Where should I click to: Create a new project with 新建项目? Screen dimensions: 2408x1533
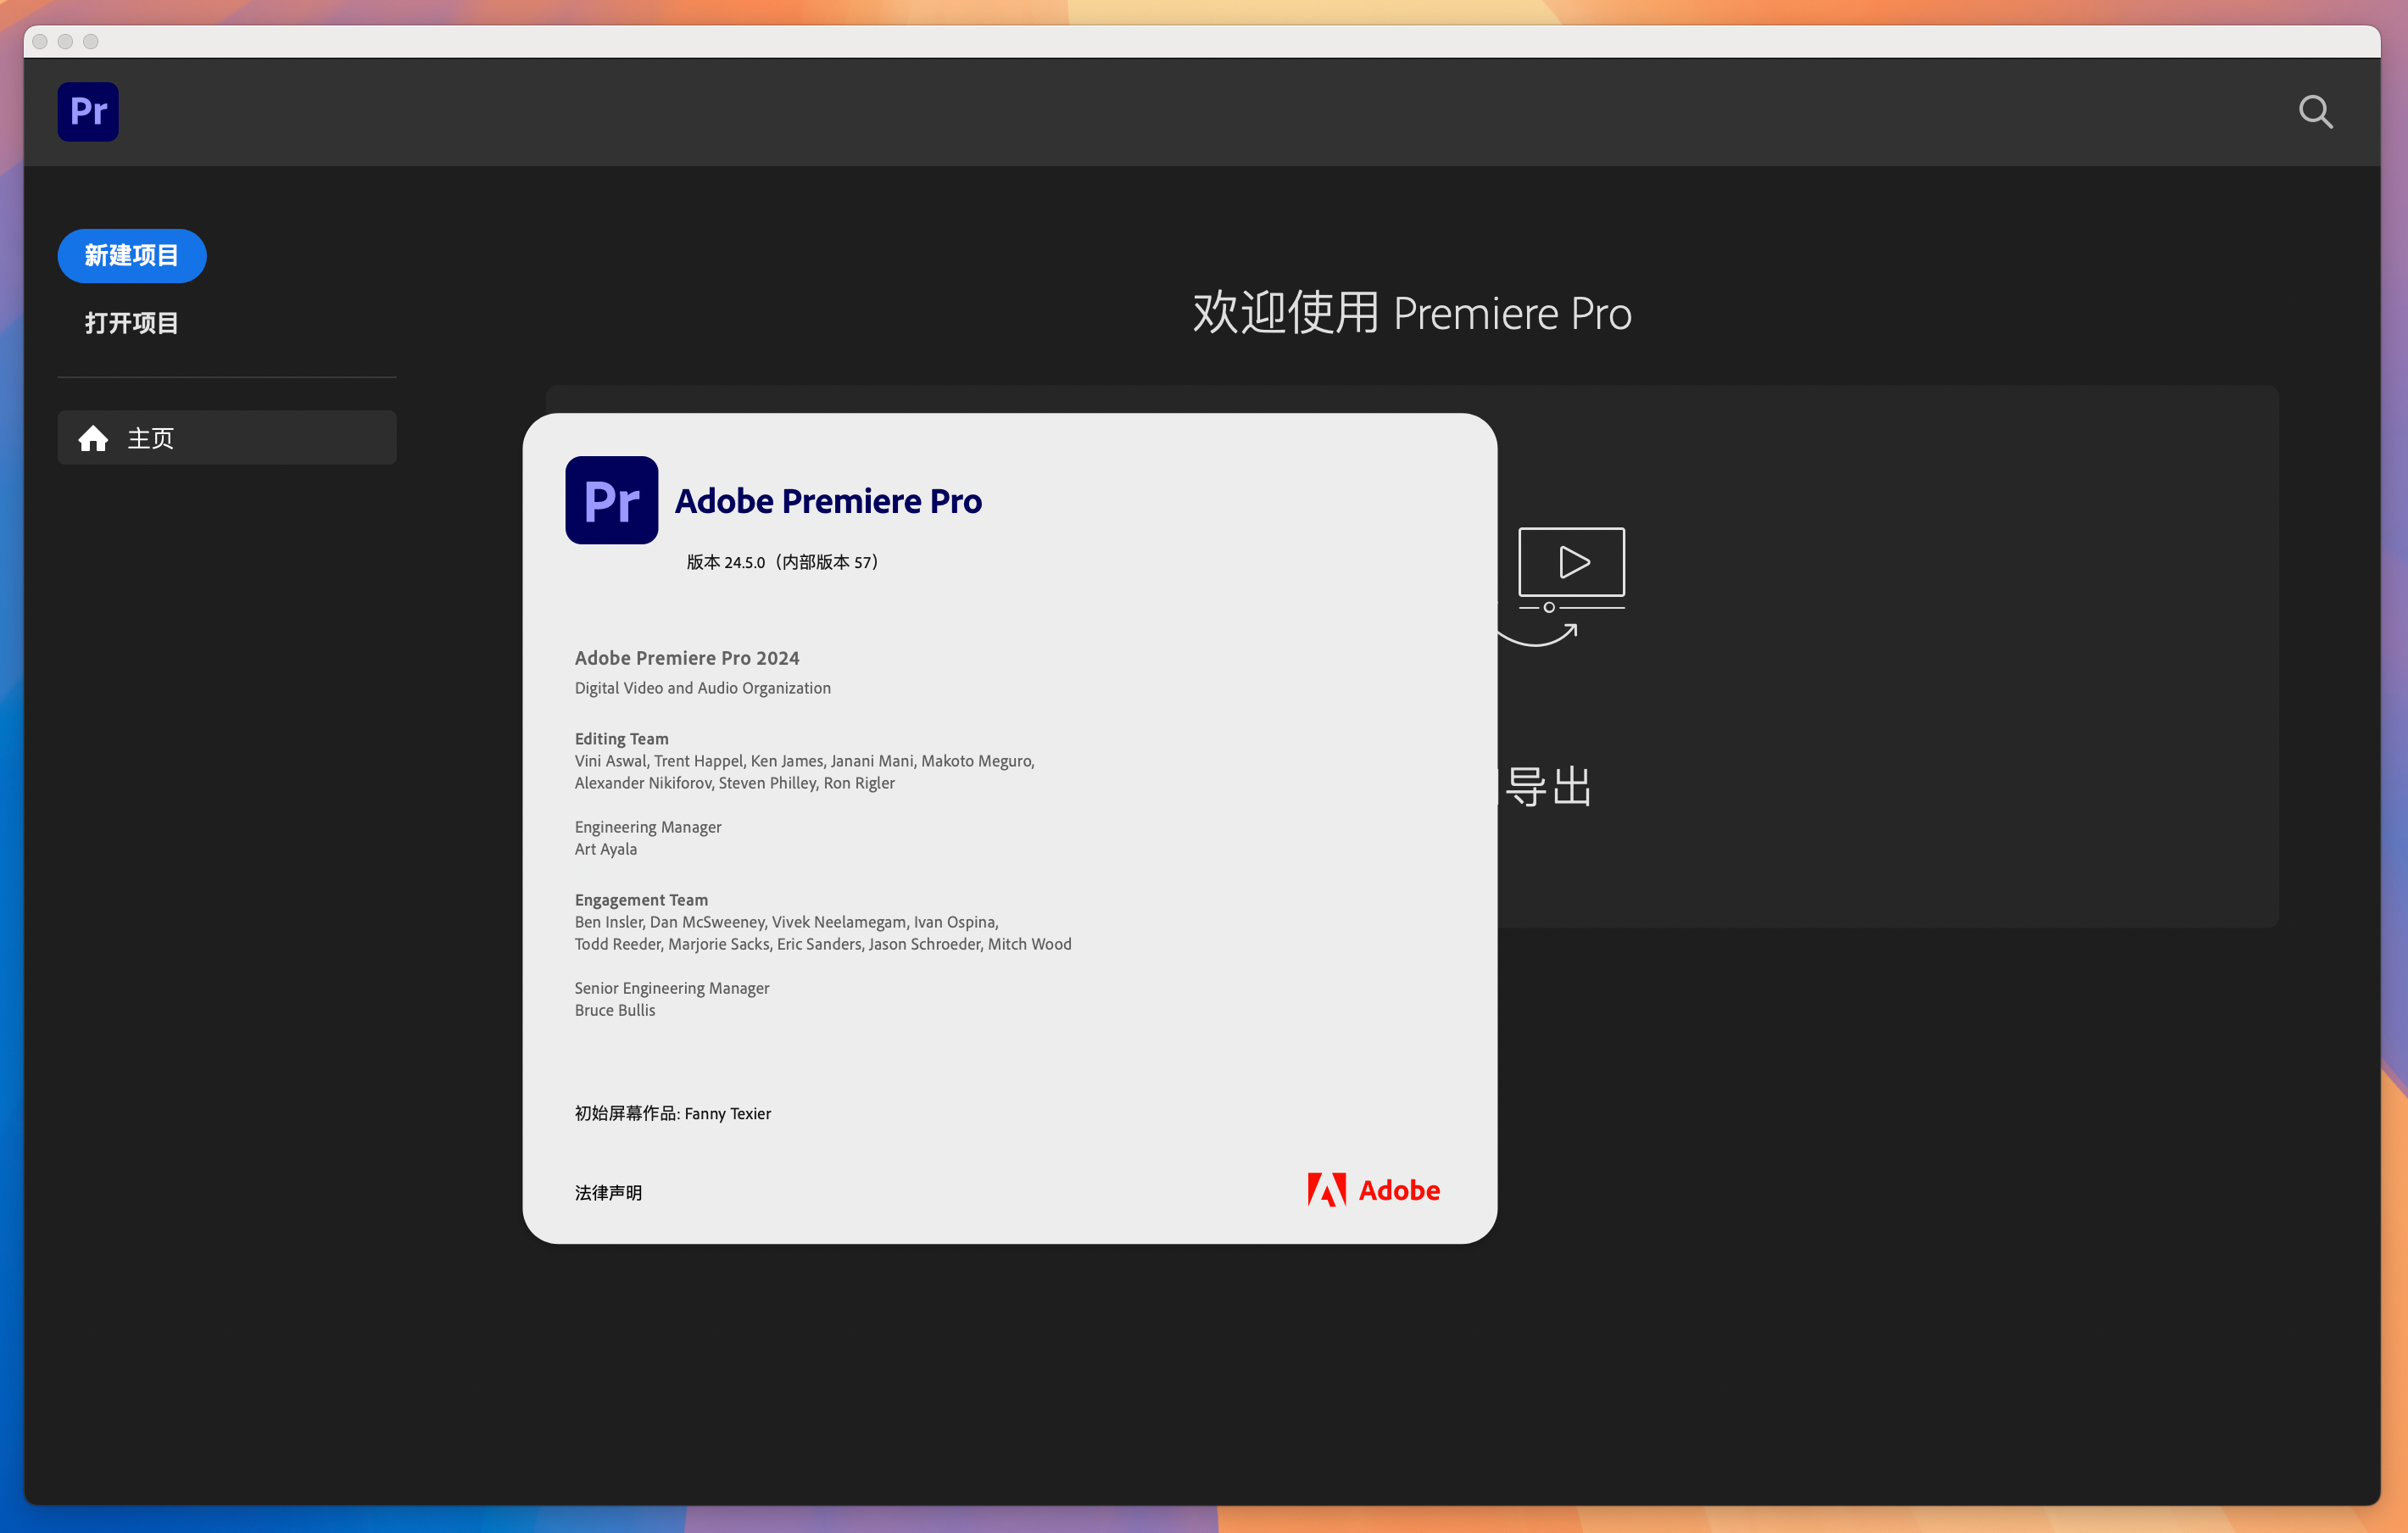pos(132,256)
